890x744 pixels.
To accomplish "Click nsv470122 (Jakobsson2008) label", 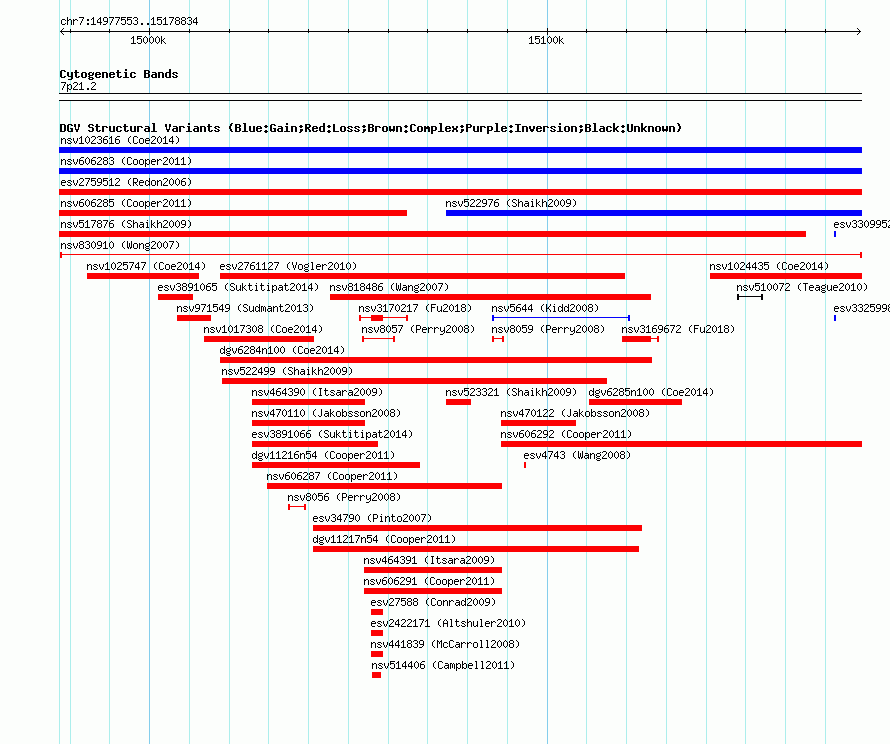I will pyautogui.click(x=575, y=413).
